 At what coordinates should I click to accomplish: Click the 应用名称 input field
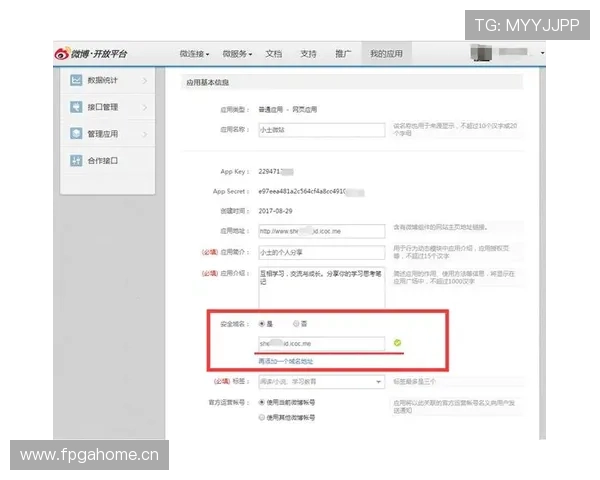322,130
